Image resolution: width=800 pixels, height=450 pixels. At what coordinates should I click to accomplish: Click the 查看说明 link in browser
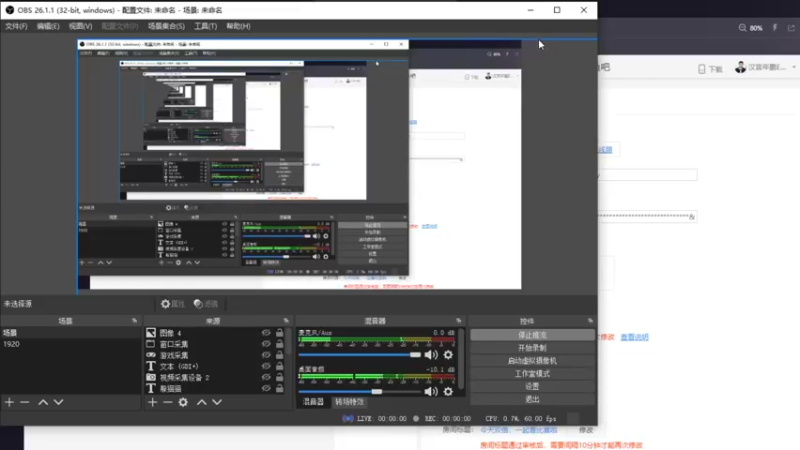click(x=634, y=337)
